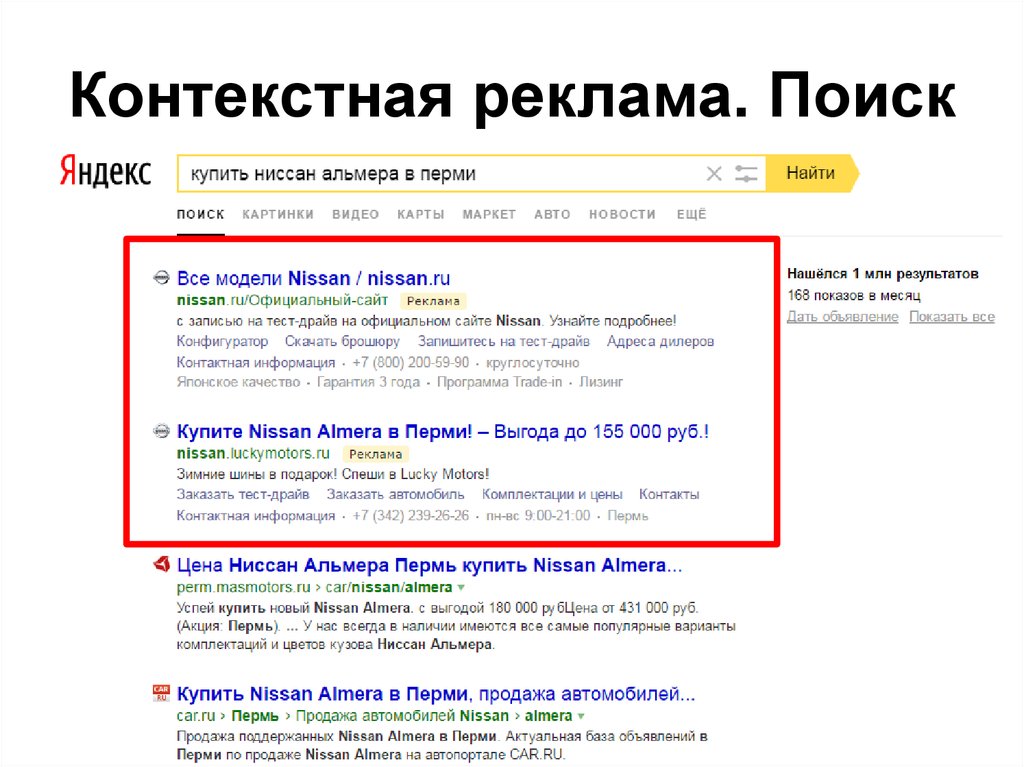This screenshot has height=767, width=1024.
Task: Click the Яндекс logo
Action: [x=105, y=172]
